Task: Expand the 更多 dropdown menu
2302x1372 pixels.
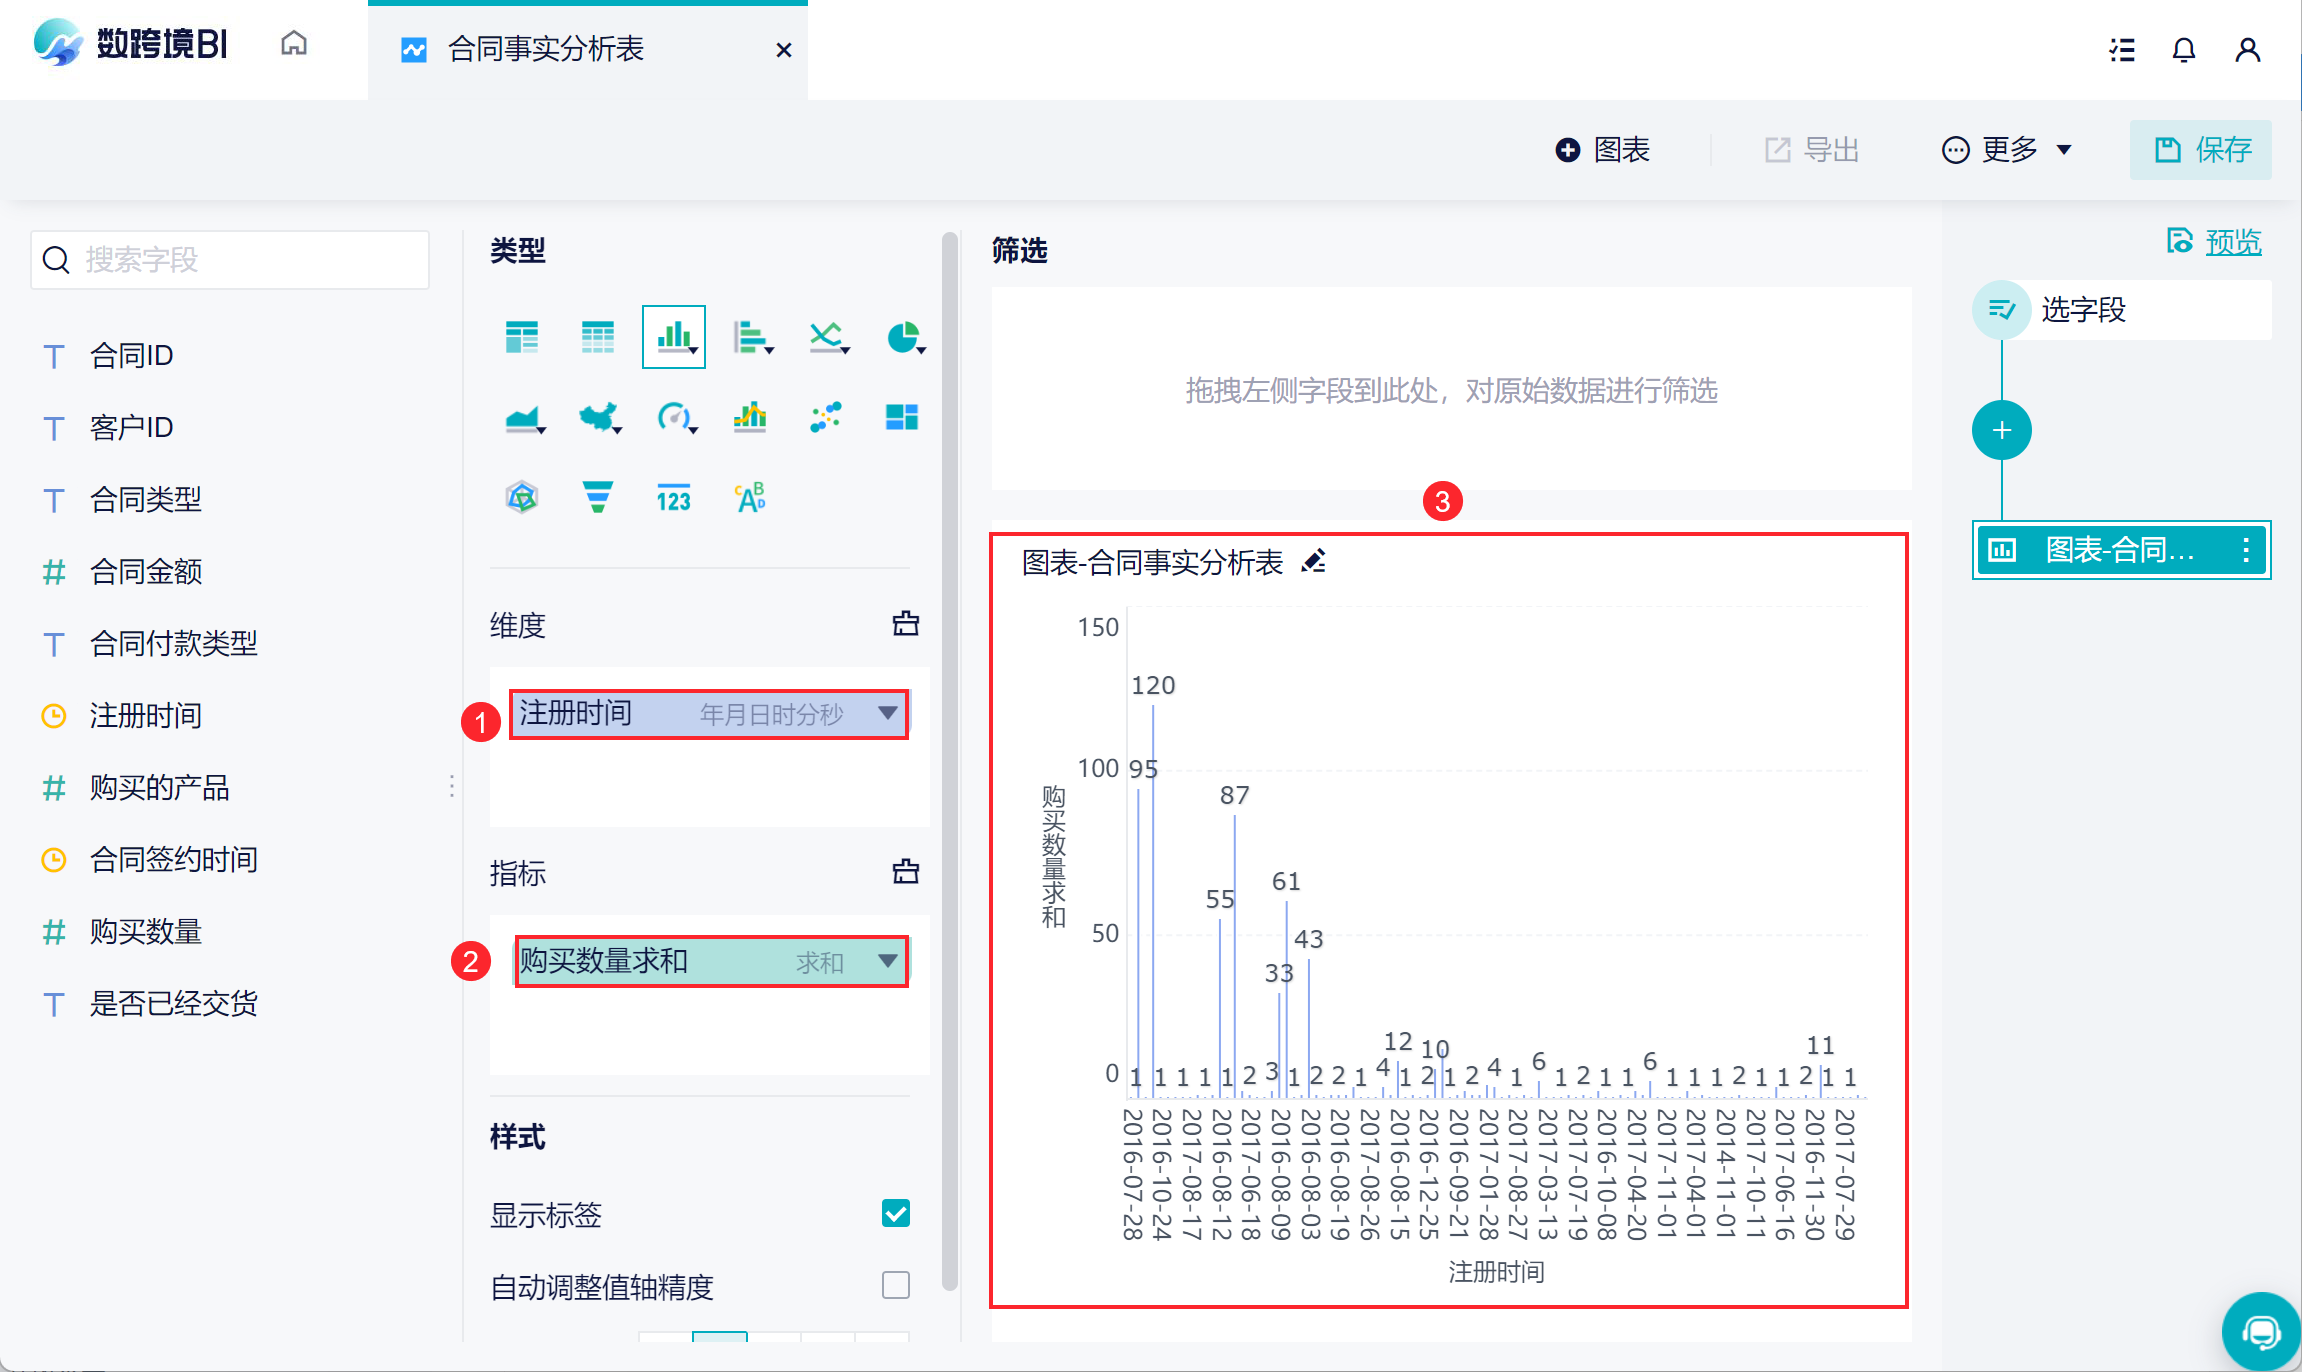Action: pyautogui.click(x=2008, y=150)
